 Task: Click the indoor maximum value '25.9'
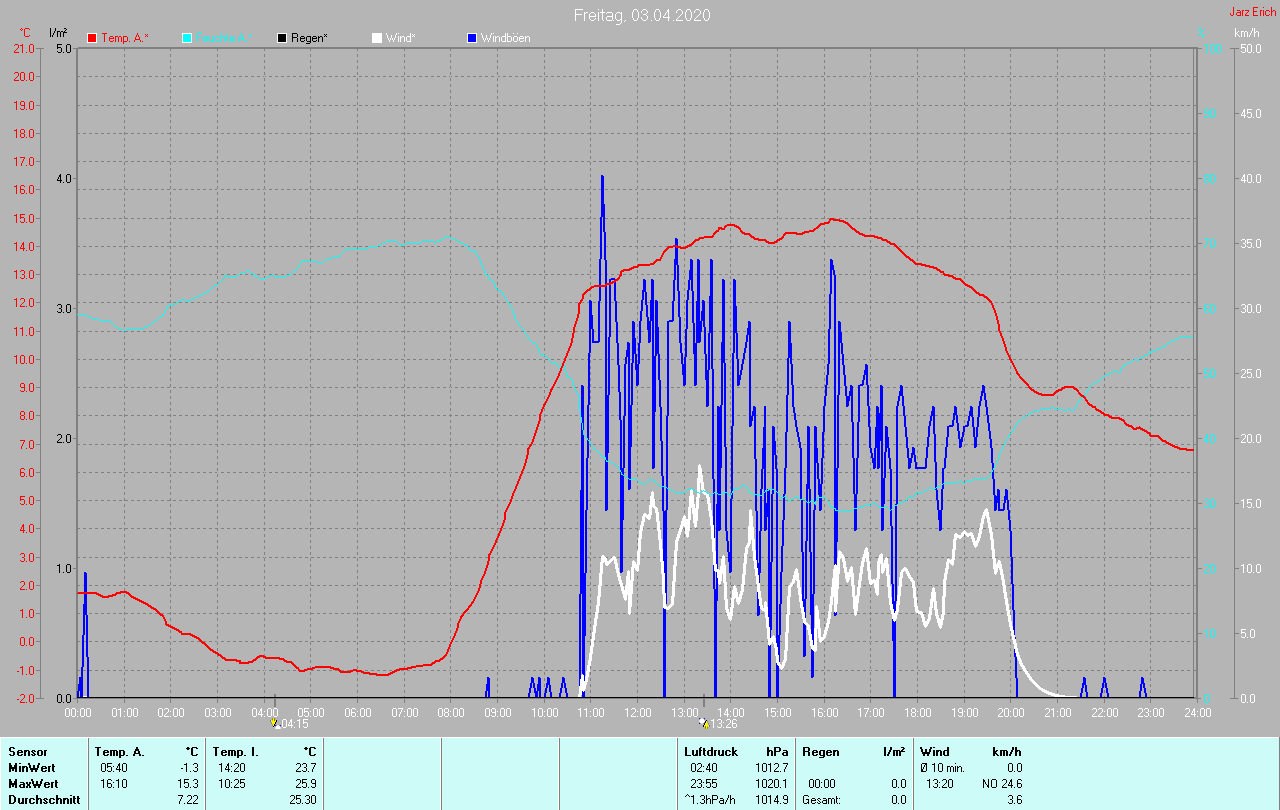pos(305,784)
